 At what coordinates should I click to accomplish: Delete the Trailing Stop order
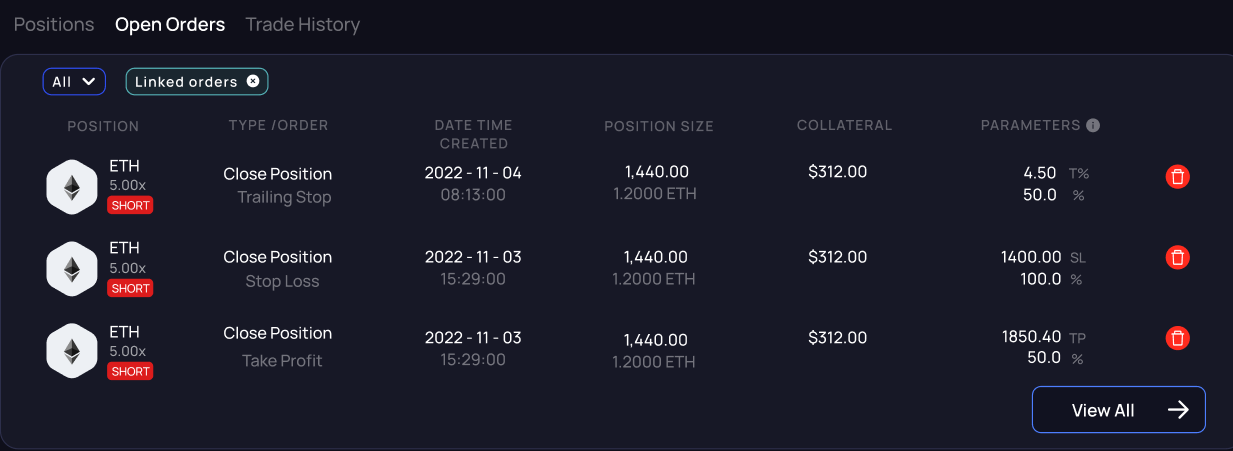pyautogui.click(x=1177, y=177)
